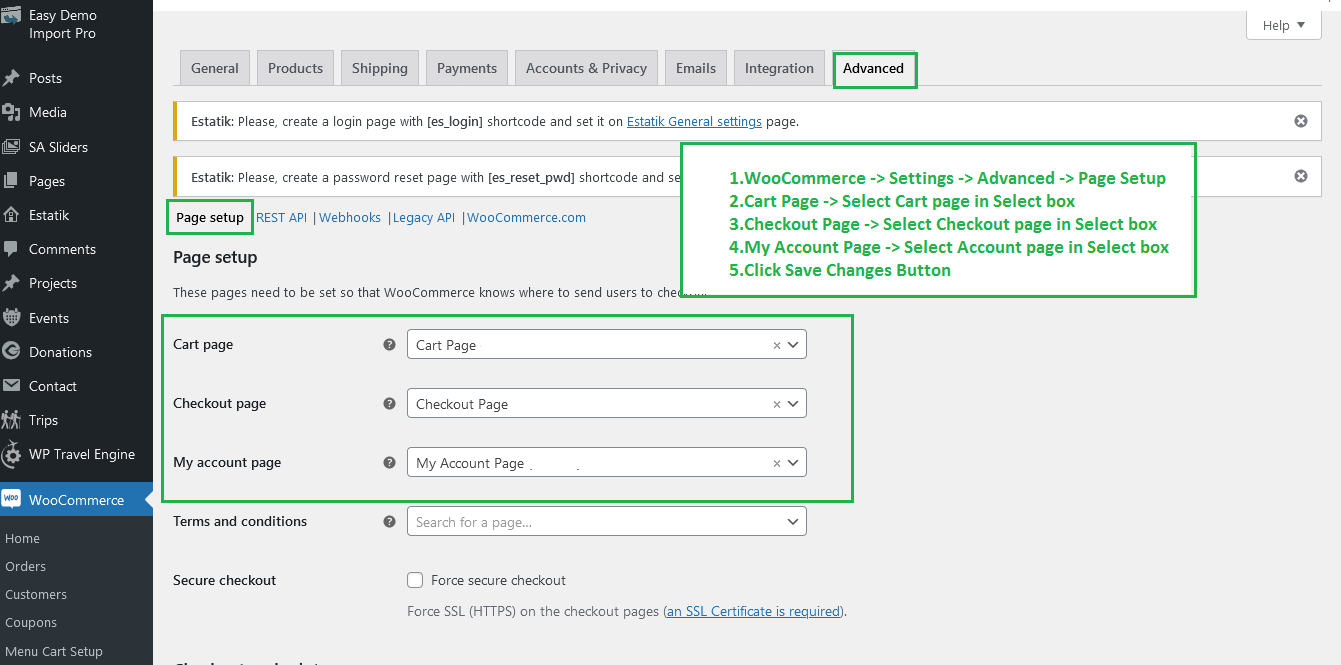The height and width of the screenshot is (665, 1341).
Task: Switch to the Integration tab
Action: pos(779,68)
